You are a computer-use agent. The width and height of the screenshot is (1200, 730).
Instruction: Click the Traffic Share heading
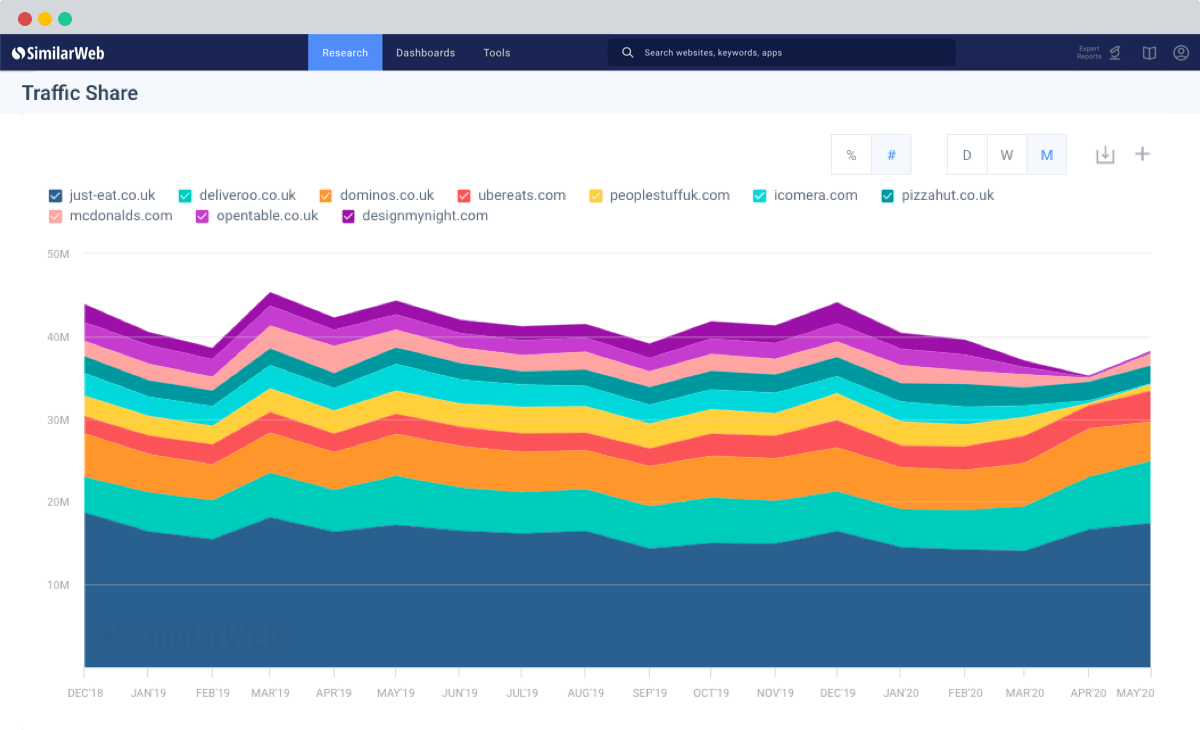(80, 93)
